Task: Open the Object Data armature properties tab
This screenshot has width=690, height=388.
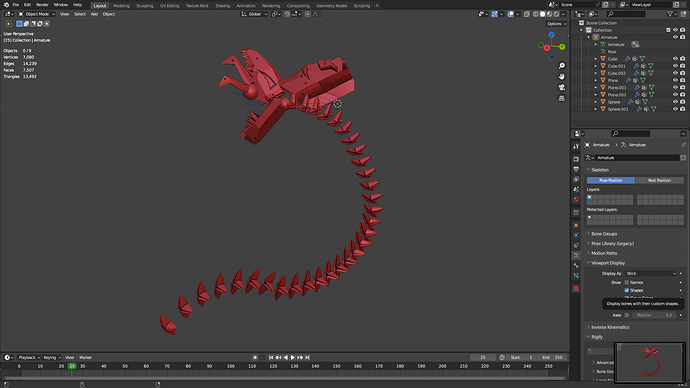Action: 576,255
